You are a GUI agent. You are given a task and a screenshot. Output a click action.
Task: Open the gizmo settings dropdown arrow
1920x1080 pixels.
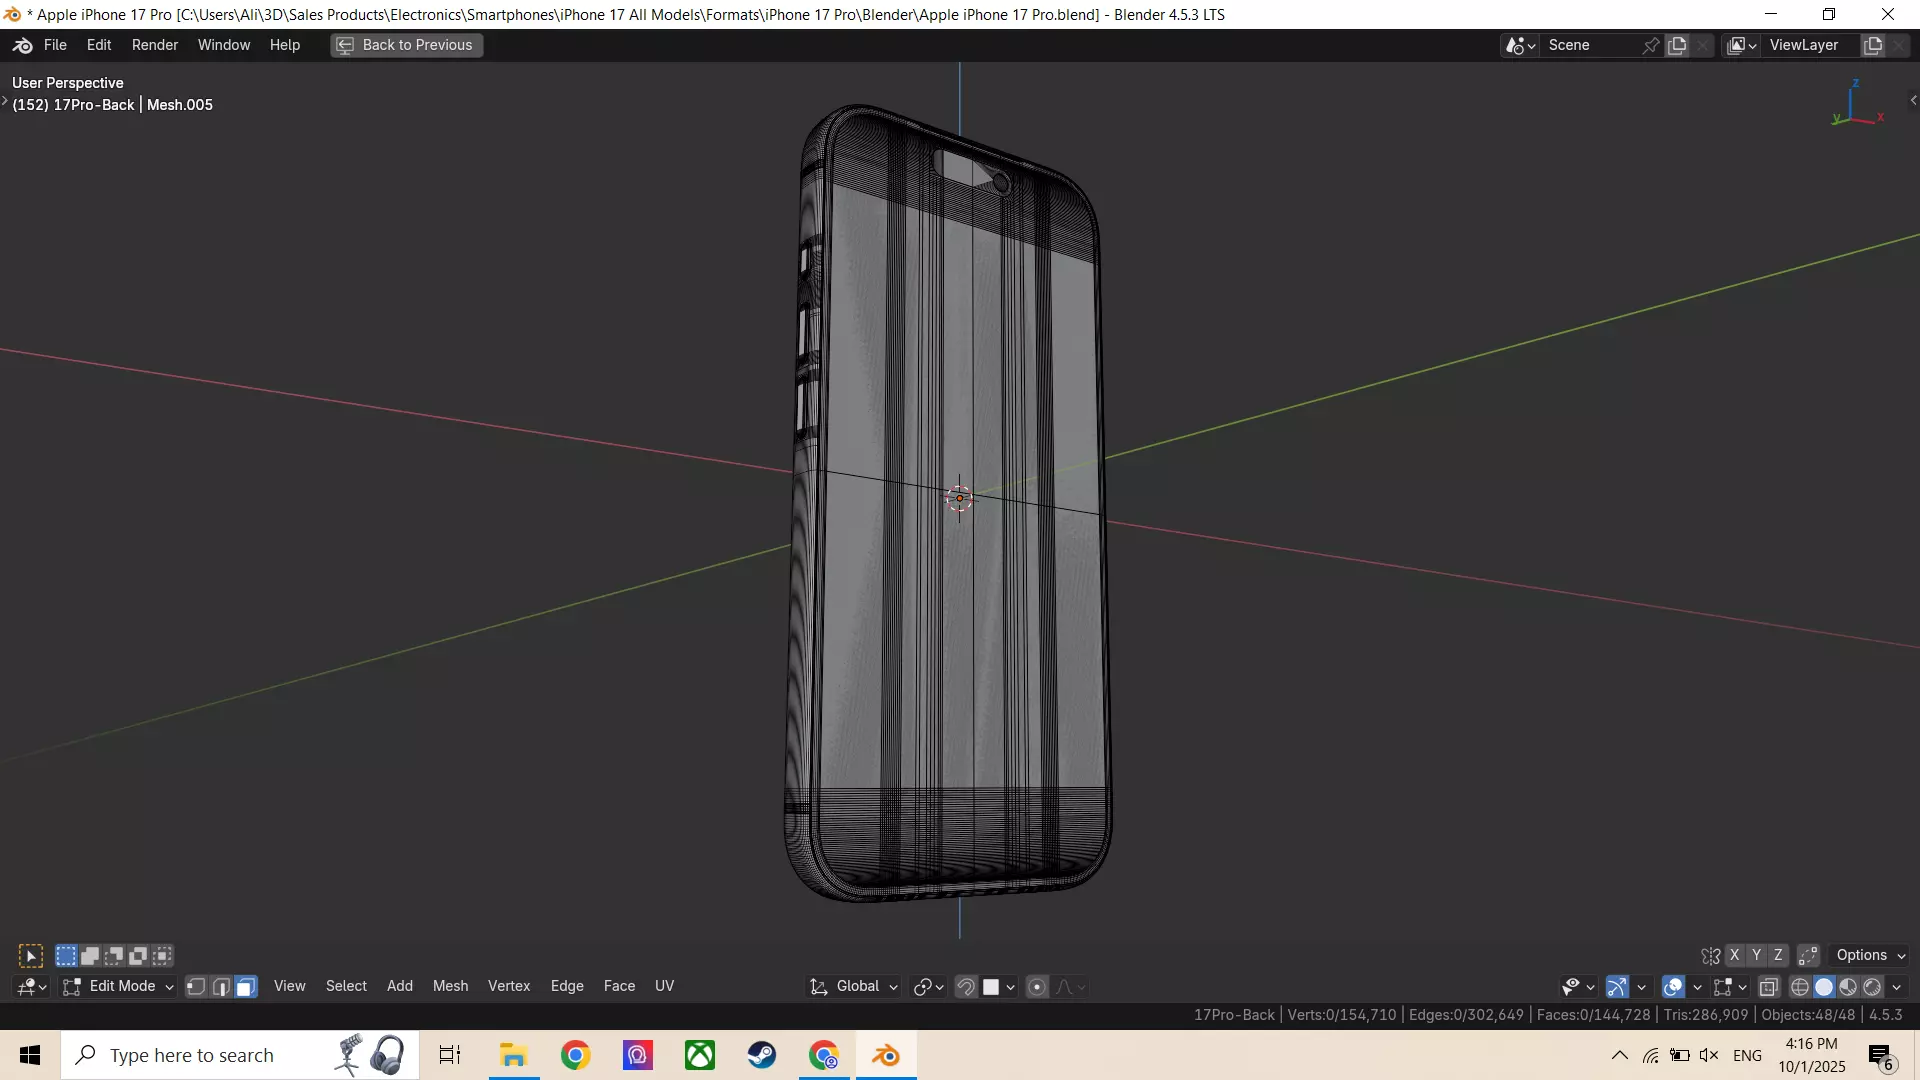pyautogui.click(x=1641, y=987)
